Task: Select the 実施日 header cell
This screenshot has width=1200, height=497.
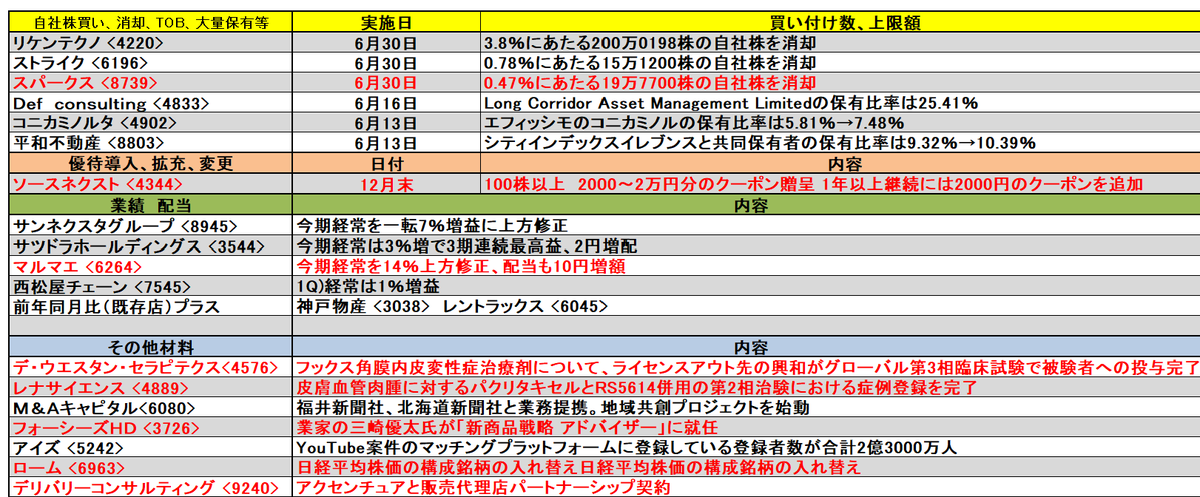Action: 385,22
